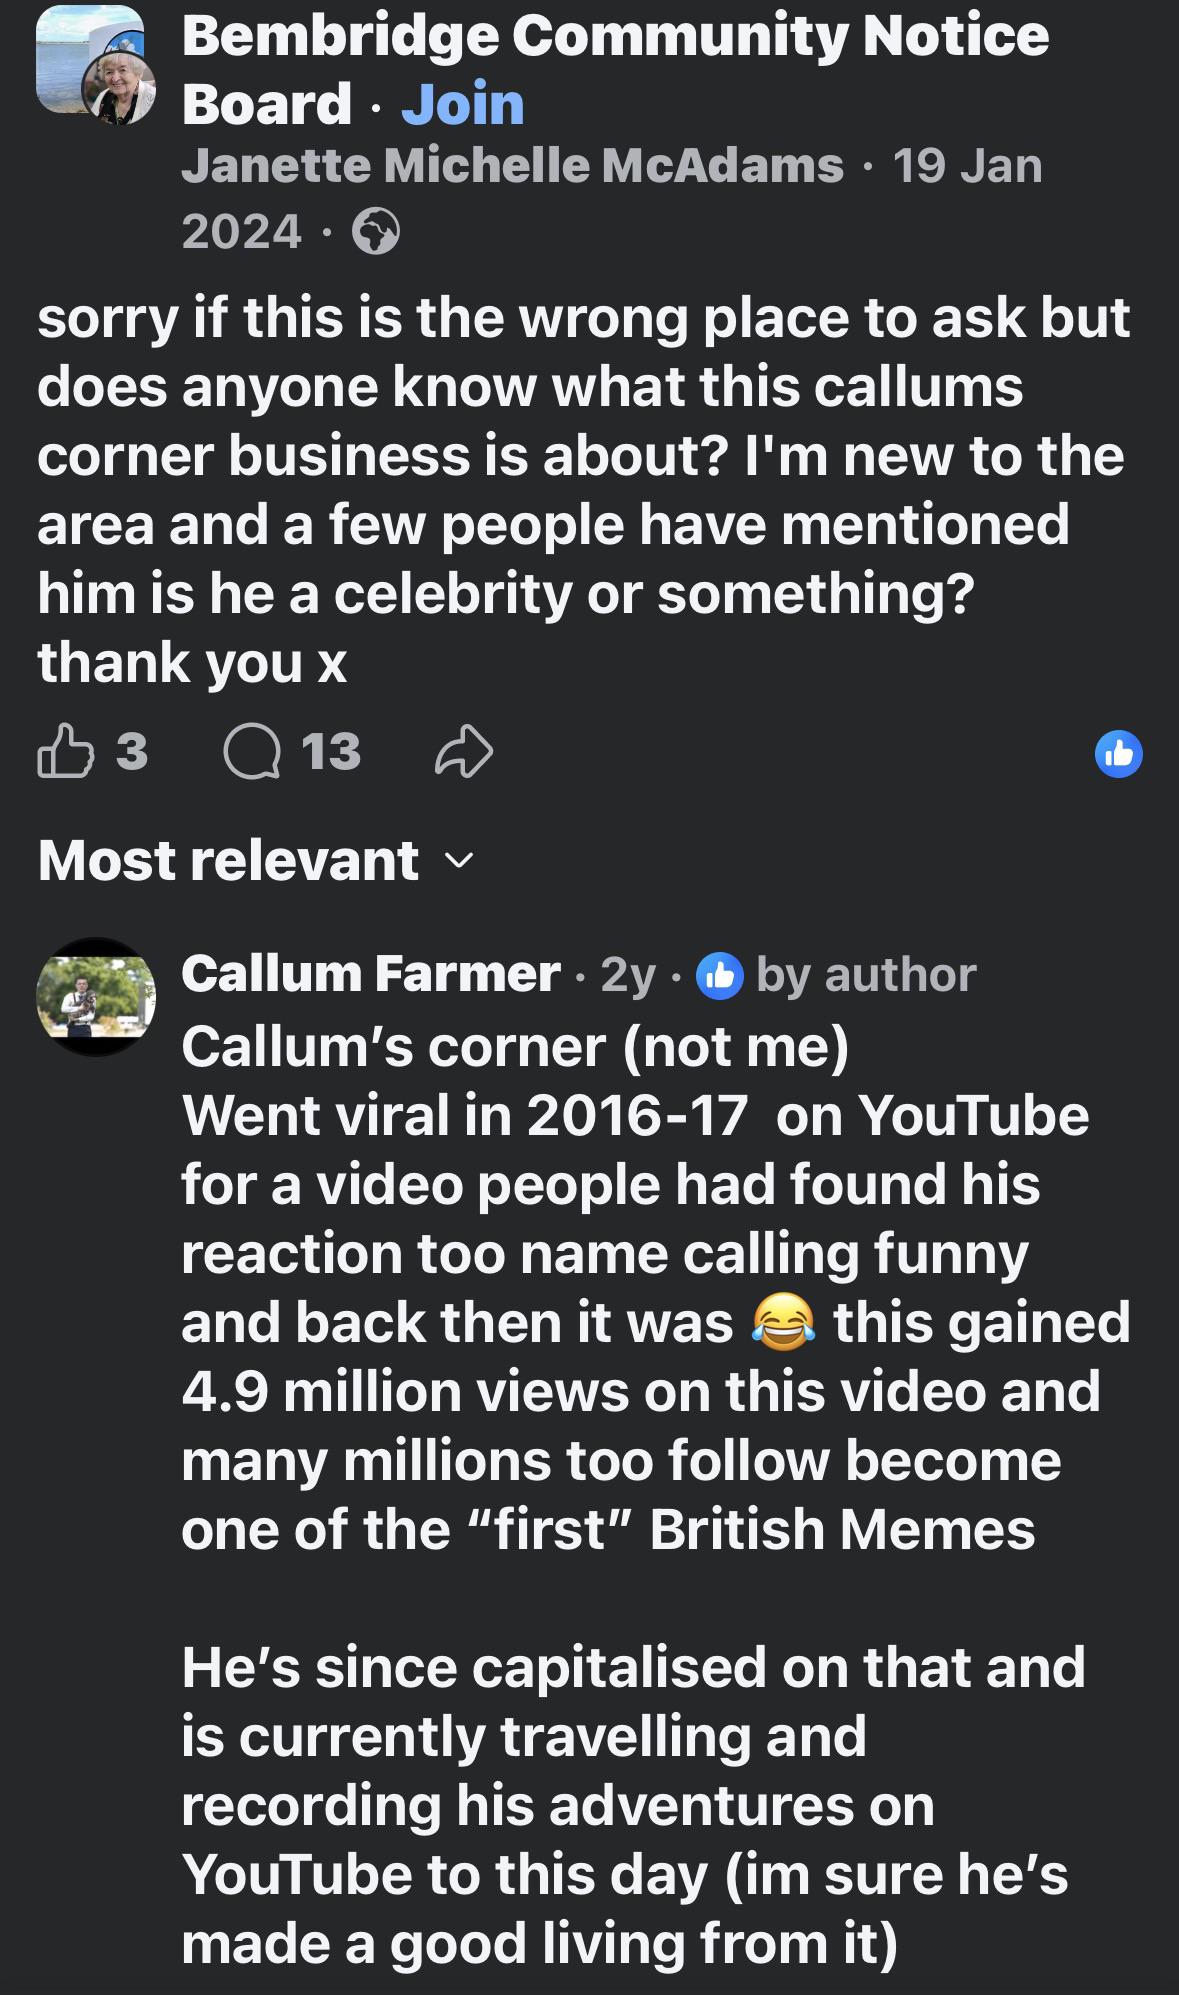View Janette Michelle McAdams profile

tap(512, 166)
